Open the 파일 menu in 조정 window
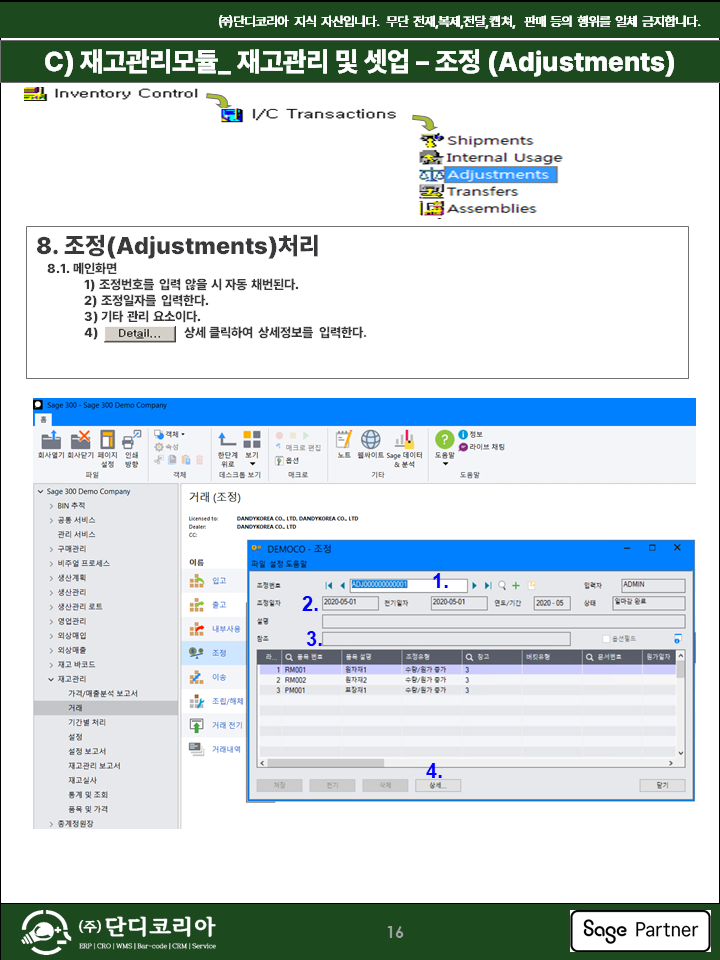720x960 pixels. [257, 564]
